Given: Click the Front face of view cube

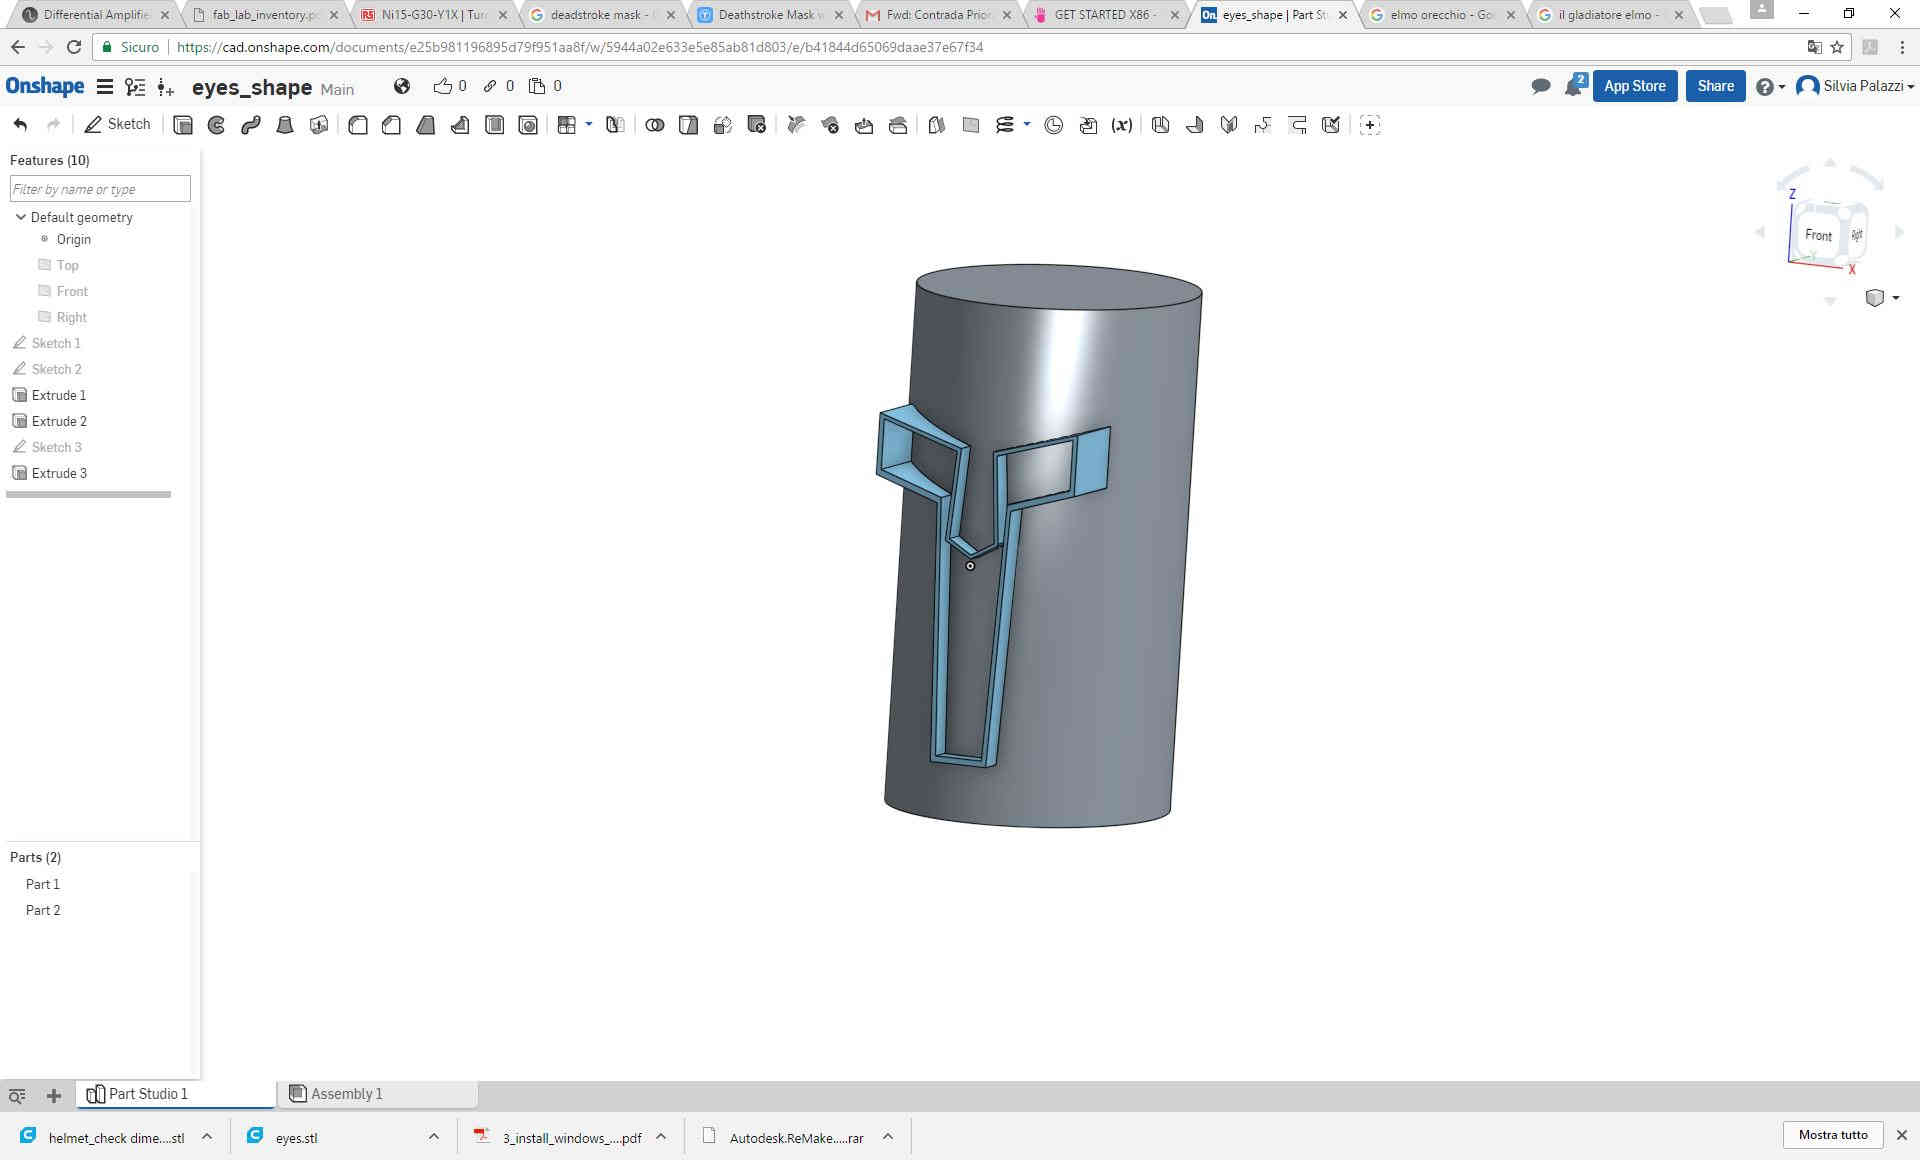Looking at the screenshot, I should point(1818,235).
